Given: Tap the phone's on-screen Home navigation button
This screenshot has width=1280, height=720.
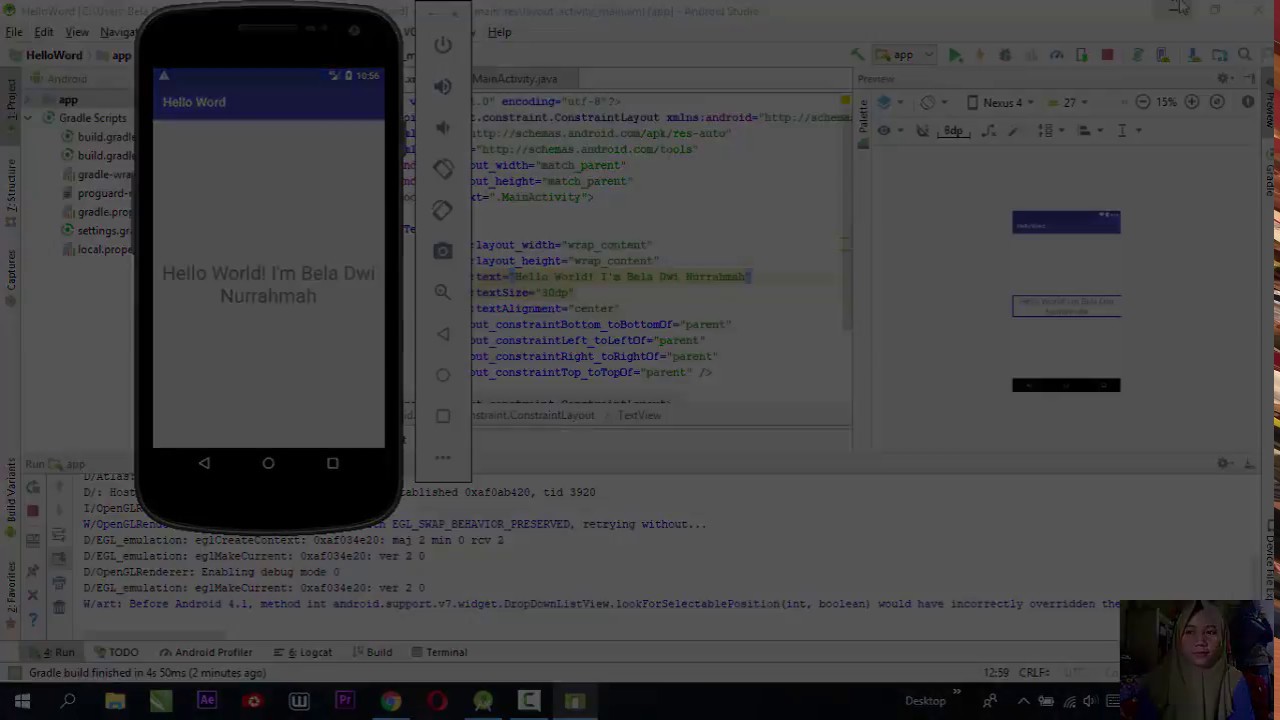Looking at the screenshot, I should coord(268,463).
